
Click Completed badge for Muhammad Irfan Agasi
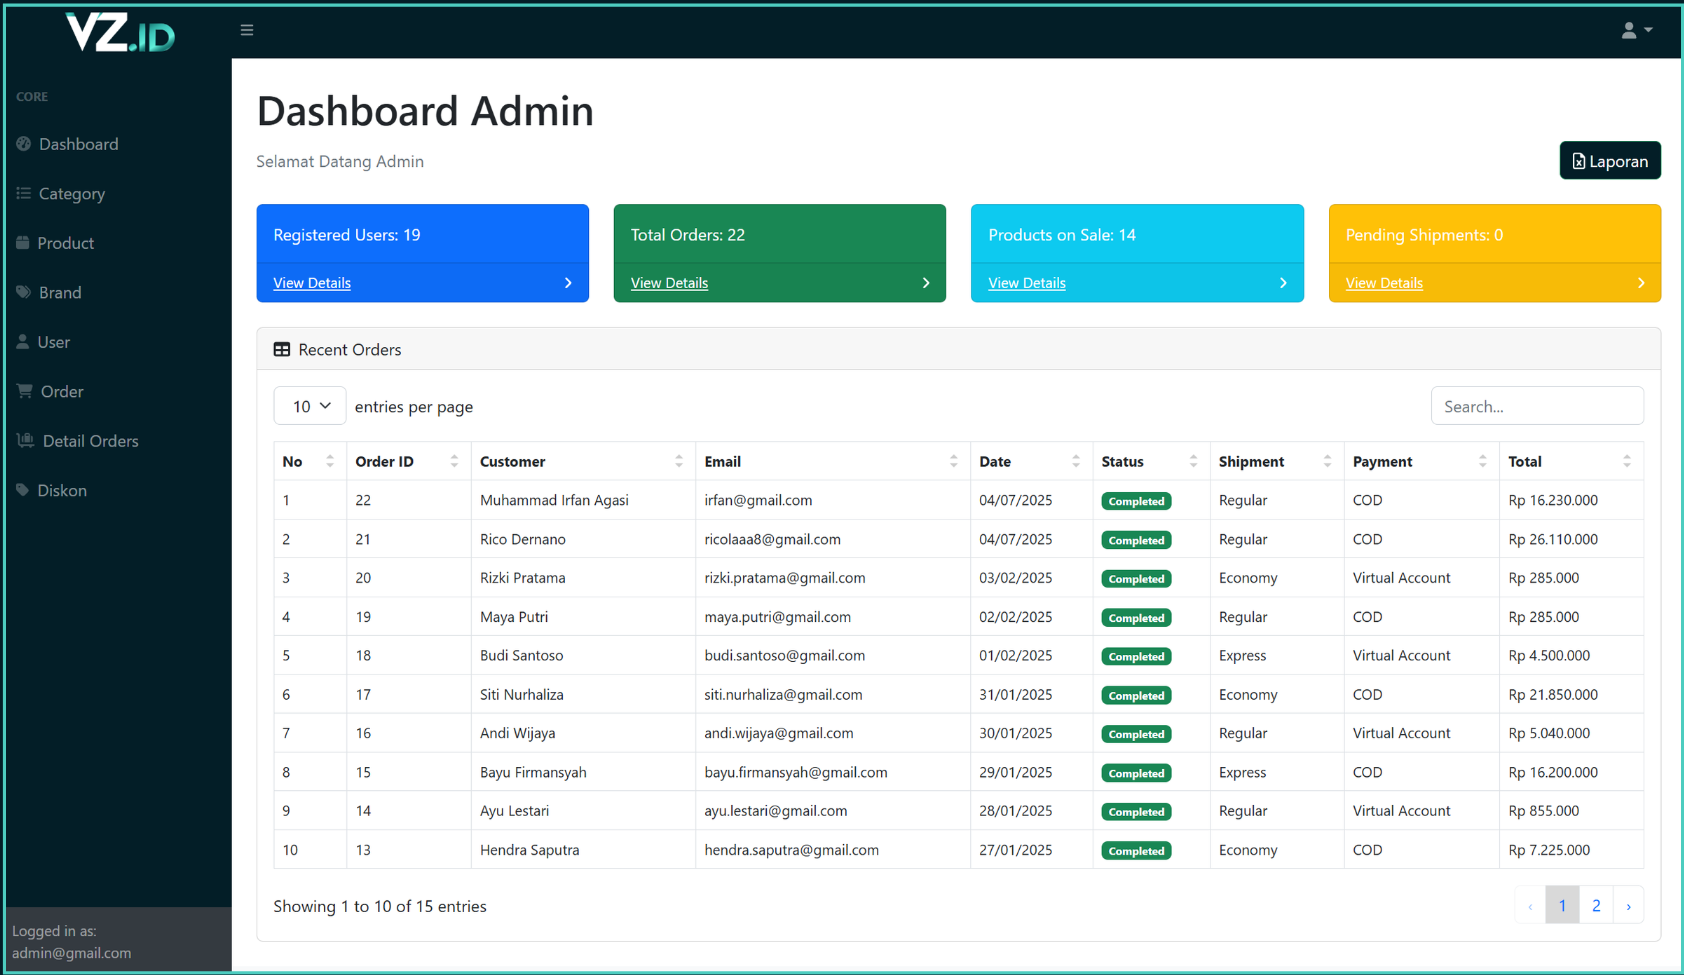[x=1136, y=501]
